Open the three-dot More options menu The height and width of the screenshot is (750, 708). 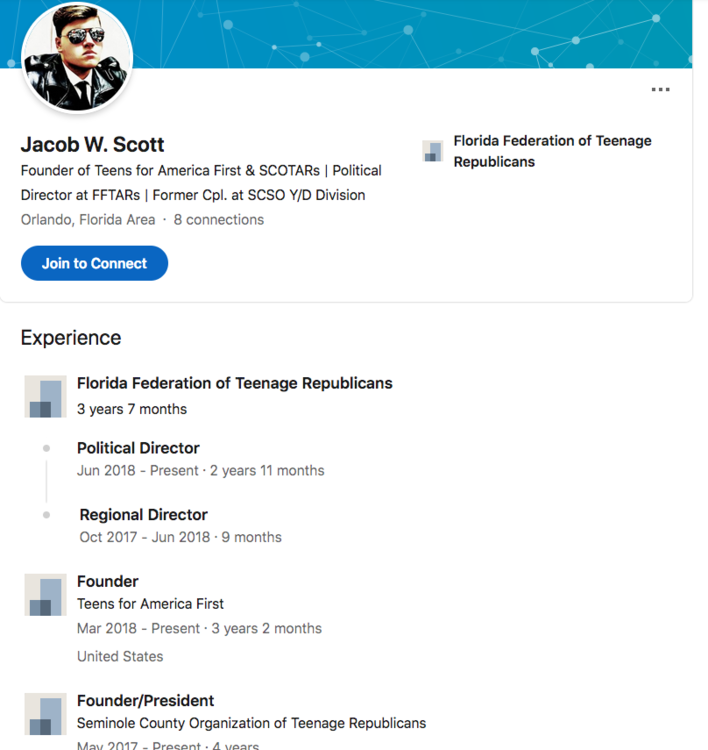coord(660,90)
